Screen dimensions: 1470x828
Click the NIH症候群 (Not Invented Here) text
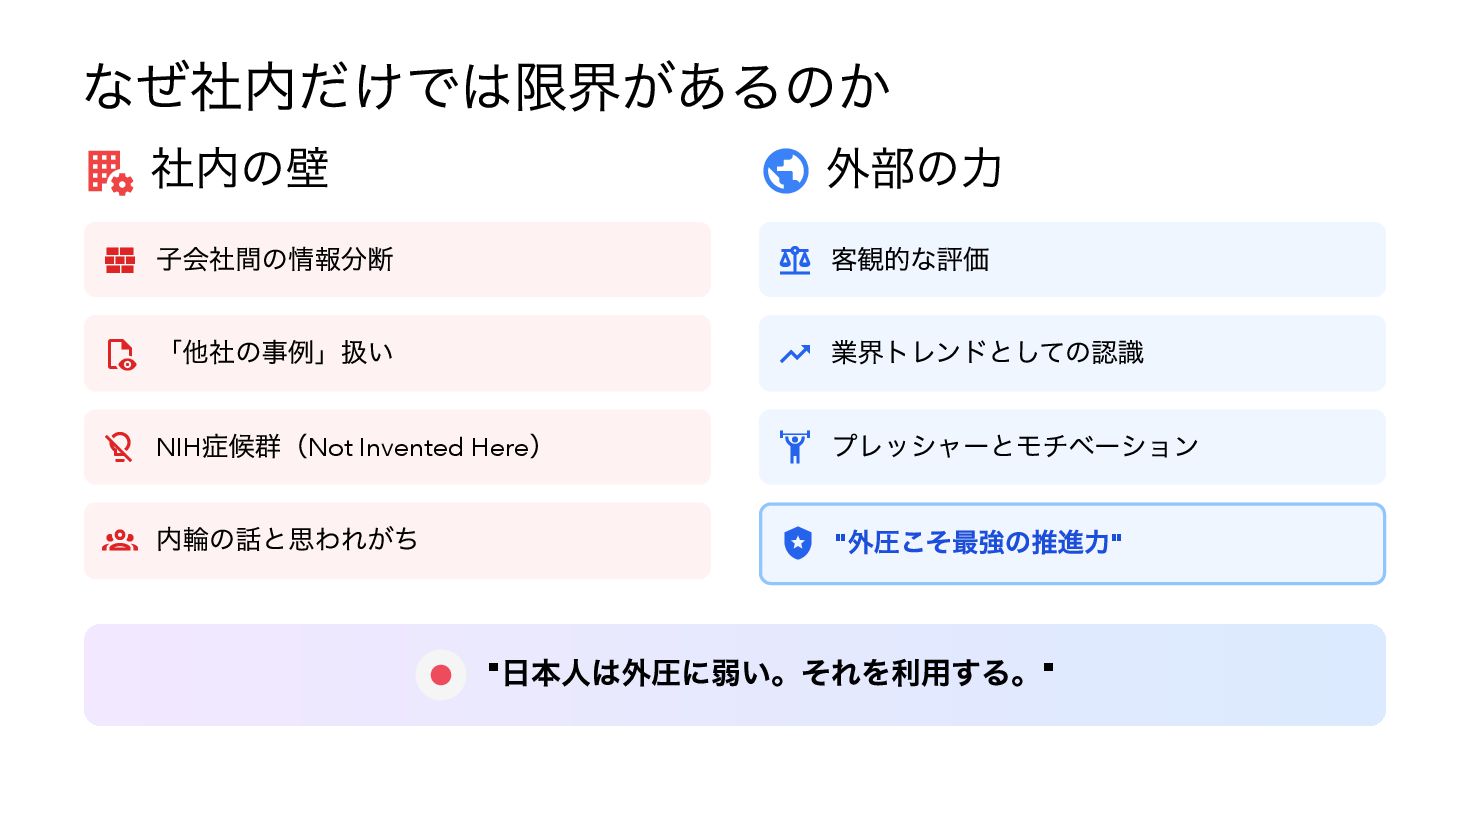[348, 447]
